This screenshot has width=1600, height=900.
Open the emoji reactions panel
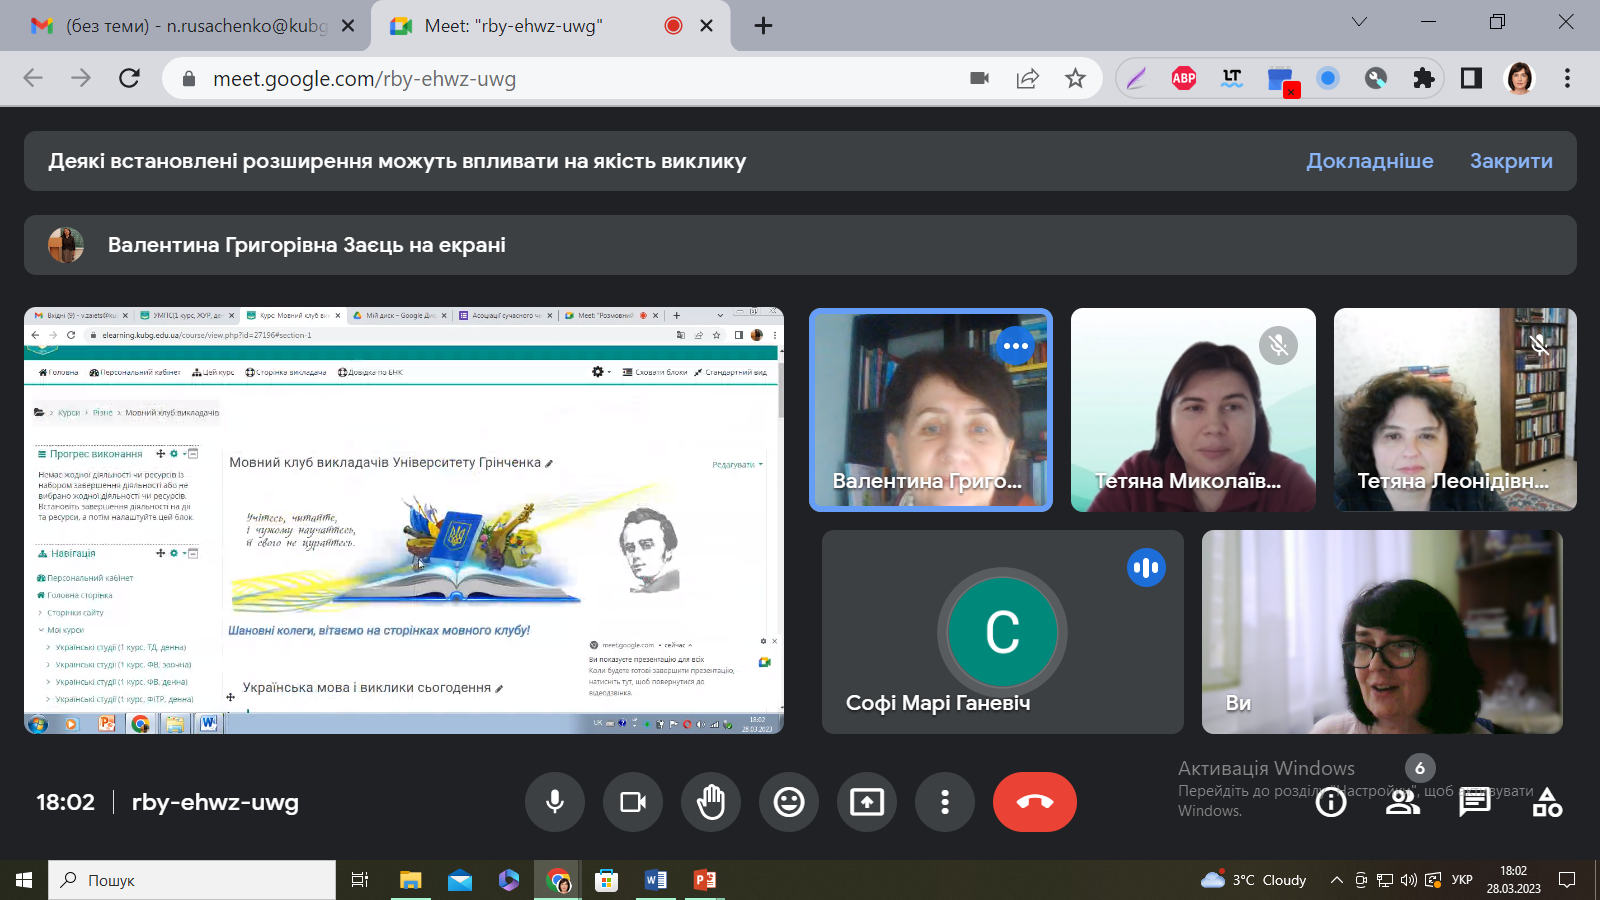click(789, 802)
